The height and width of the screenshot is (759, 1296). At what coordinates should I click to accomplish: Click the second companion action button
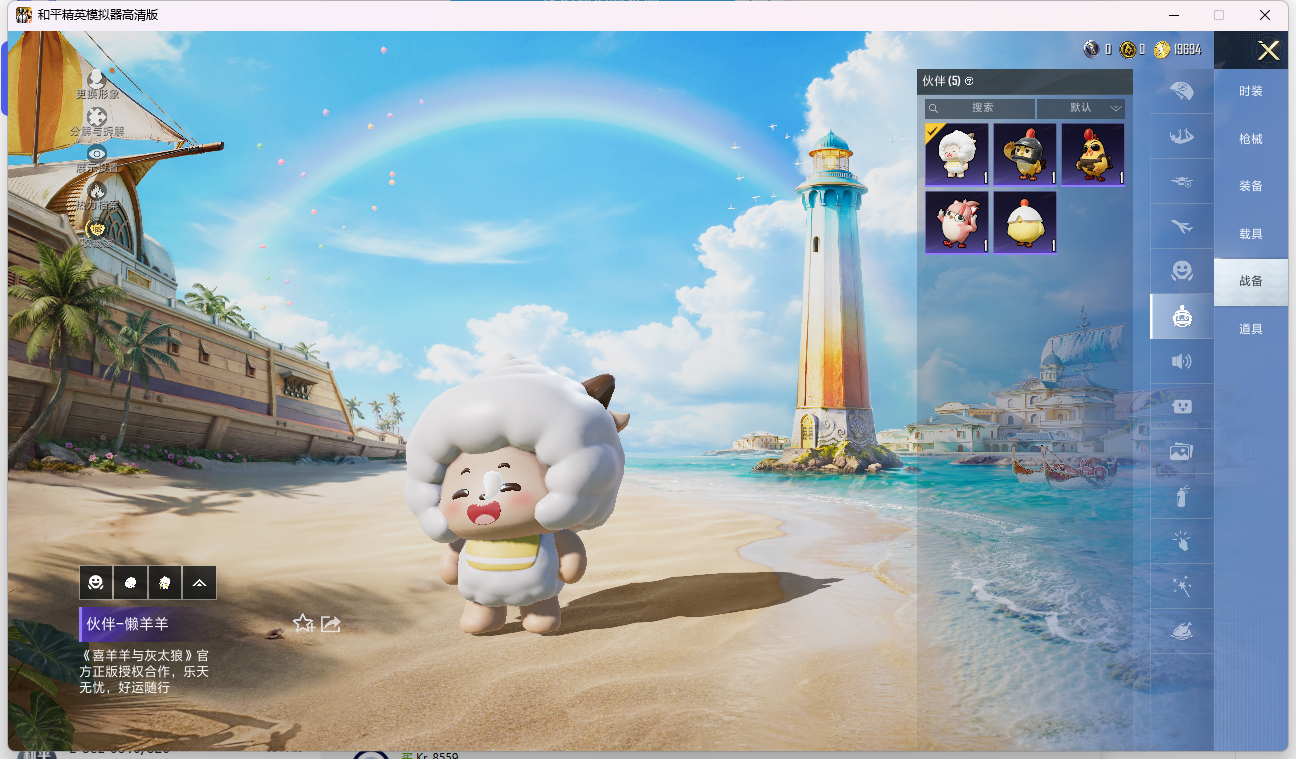click(x=130, y=582)
